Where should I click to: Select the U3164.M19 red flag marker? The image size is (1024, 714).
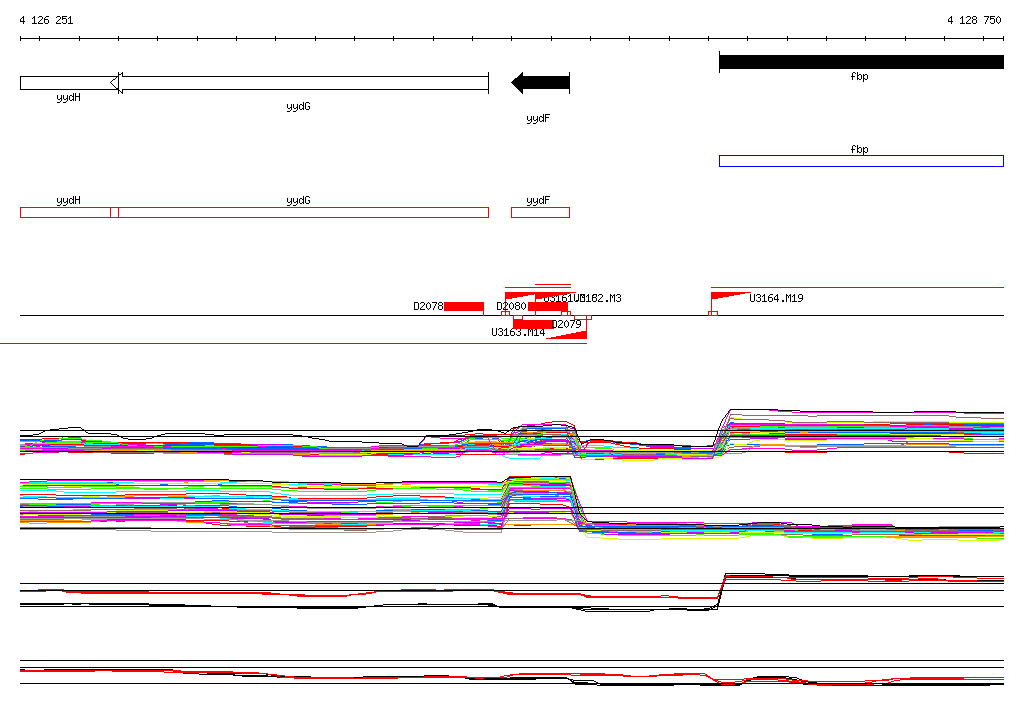(x=730, y=298)
